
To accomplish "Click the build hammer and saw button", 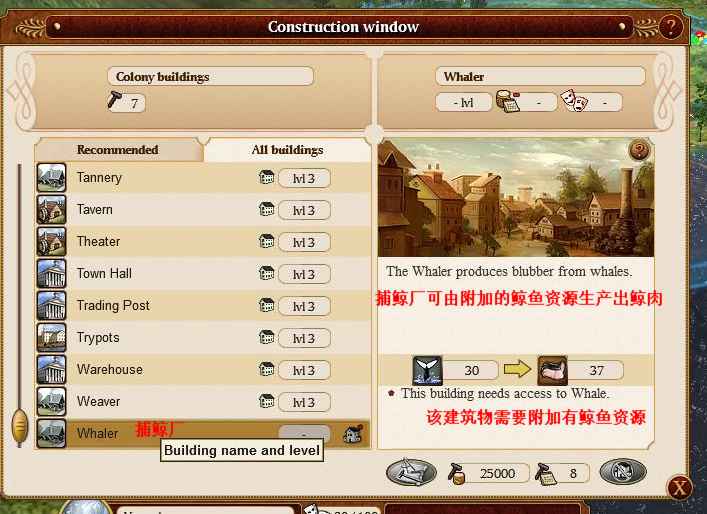I will point(411,472).
